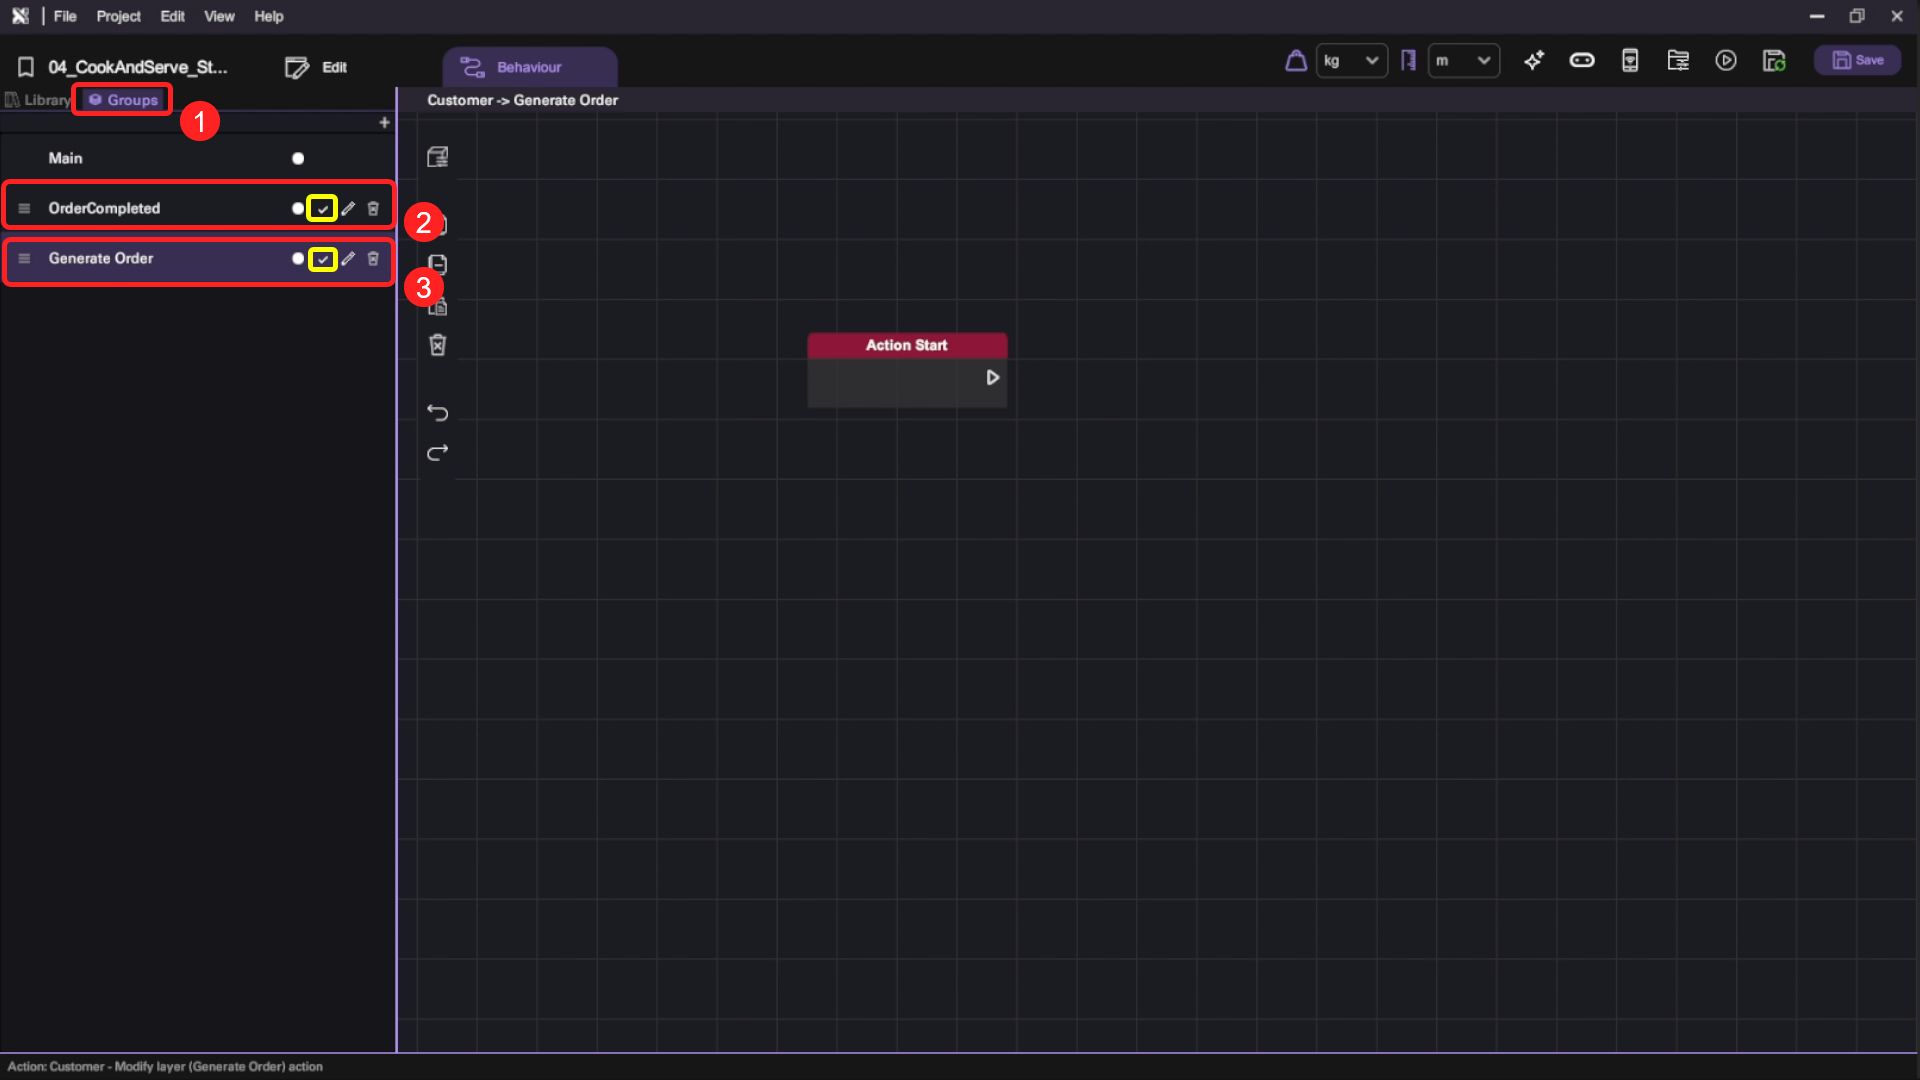
Task: Switch to the Library tab
Action: [38, 100]
